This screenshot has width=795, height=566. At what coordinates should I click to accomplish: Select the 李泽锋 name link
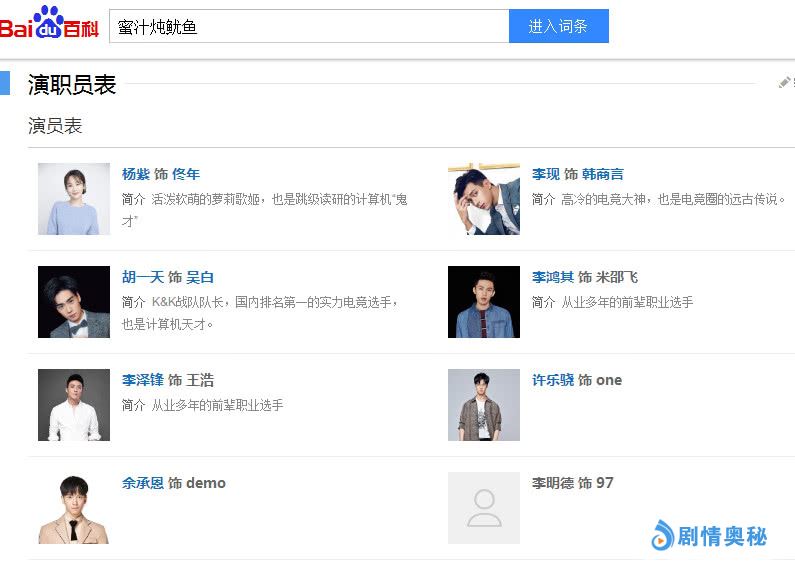coord(142,380)
